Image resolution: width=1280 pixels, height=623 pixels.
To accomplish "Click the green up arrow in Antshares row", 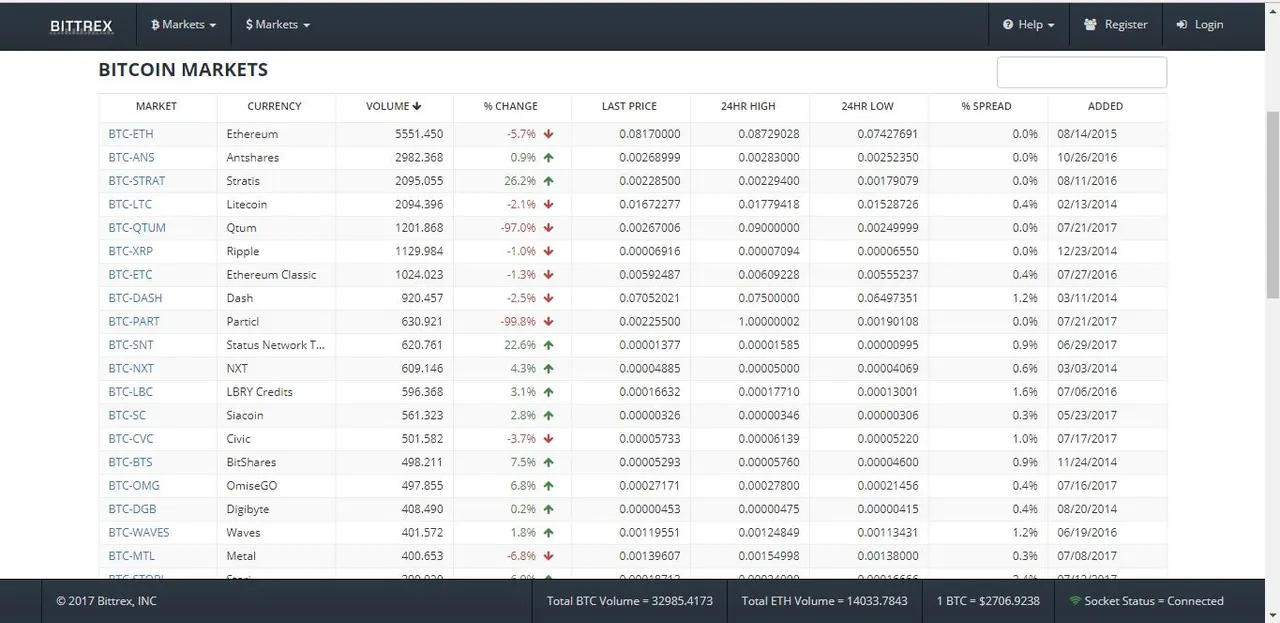I will pyautogui.click(x=549, y=158).
